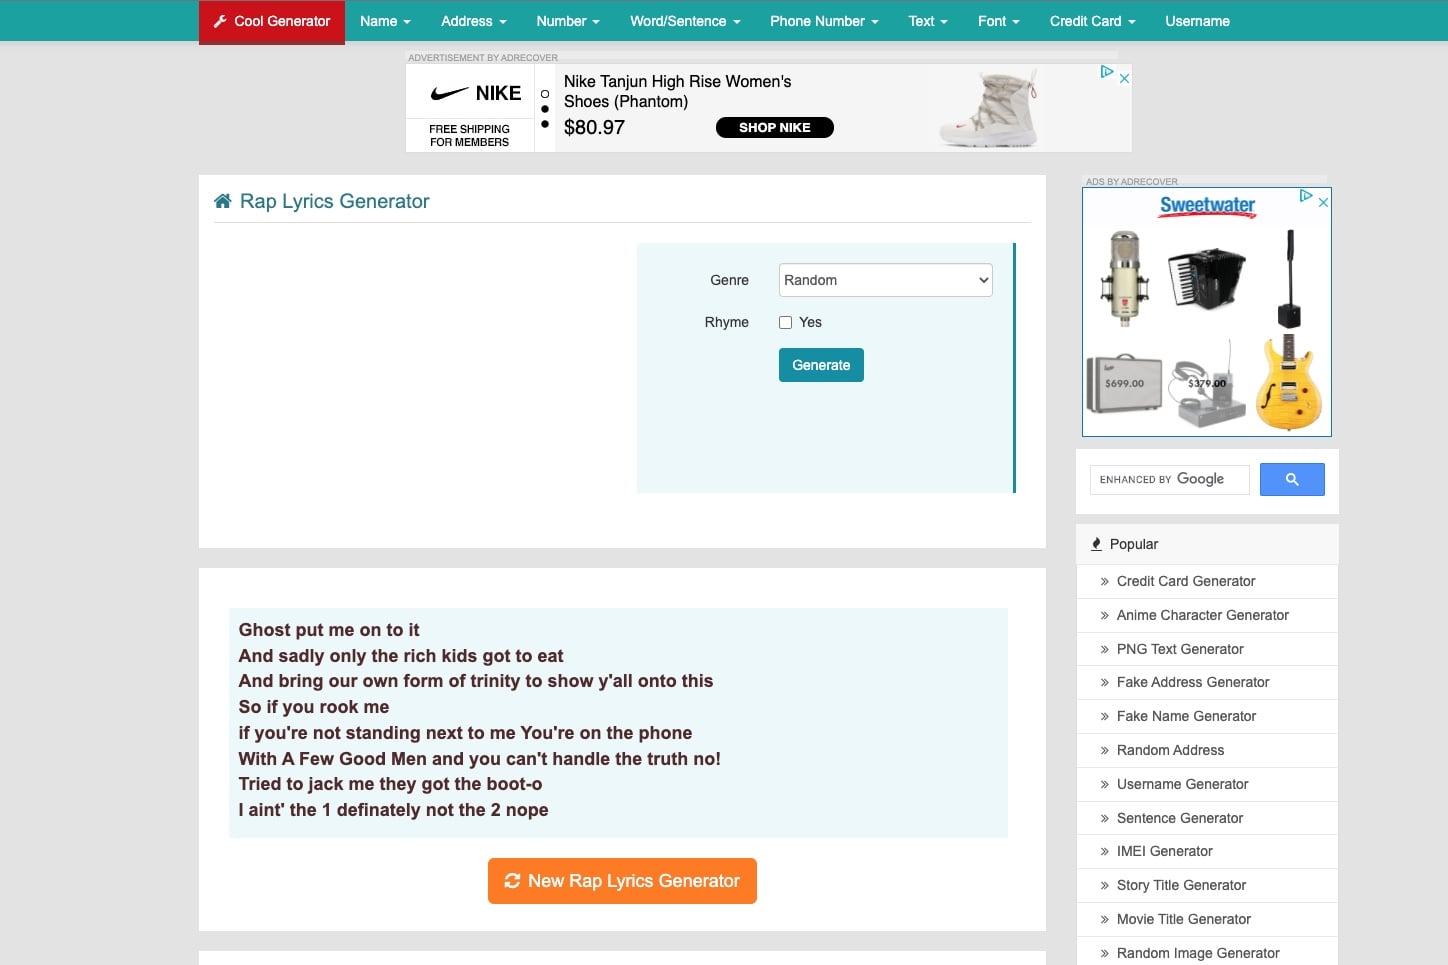Open the Genre dropdown showing Random
1448x965 pixels.
884,280
